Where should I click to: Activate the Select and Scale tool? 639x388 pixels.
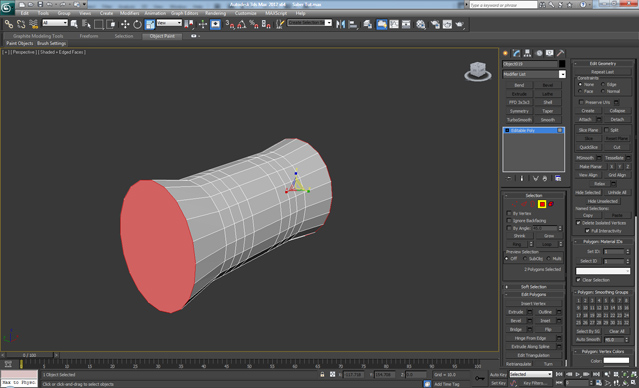pyautogui.click(x=150, y=24)
